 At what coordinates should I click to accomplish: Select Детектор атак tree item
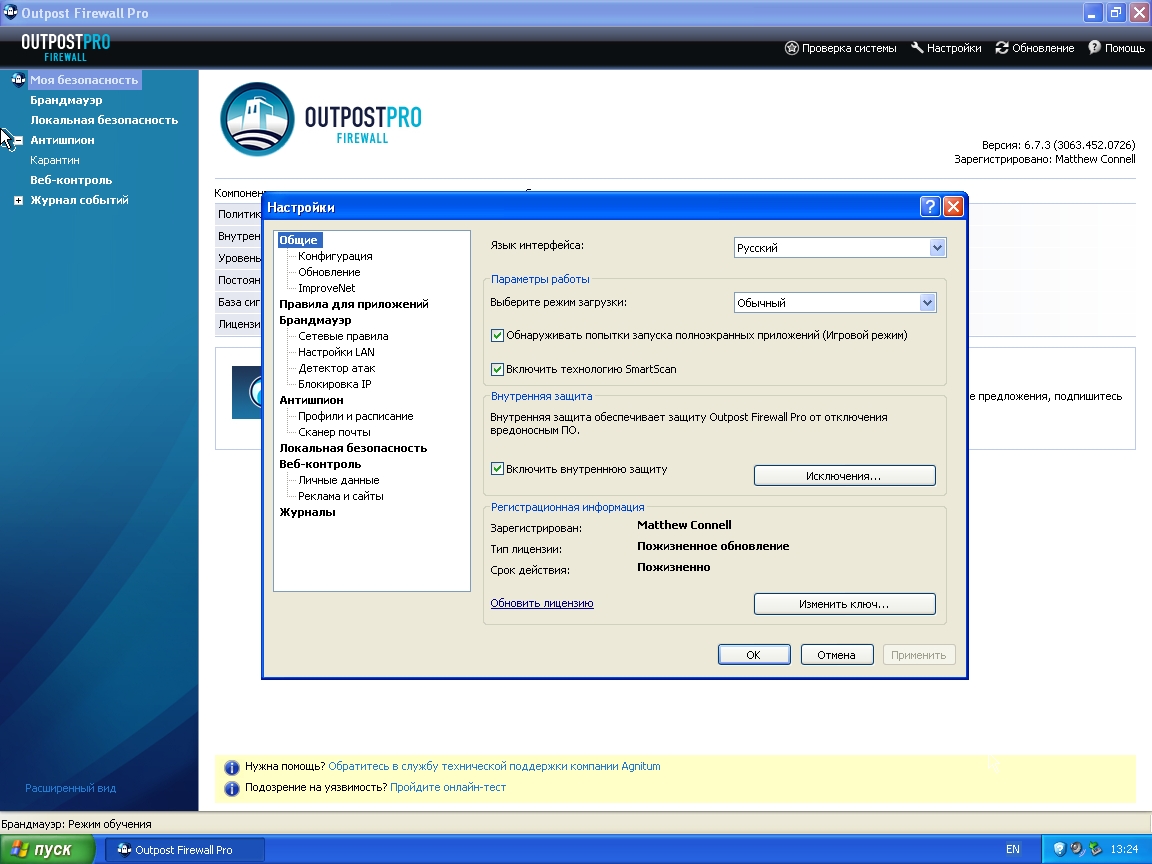(x=336, y=369)
